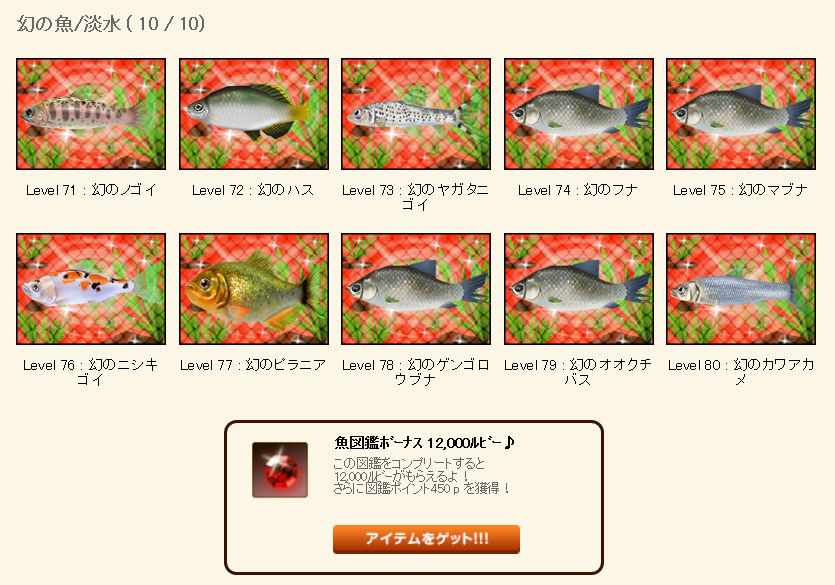This screenshot has height=585, width=835.
Task: Open the Level 78 幻のゲンゴロウブナ thumbnail
Action: click(x=416, y=289)
